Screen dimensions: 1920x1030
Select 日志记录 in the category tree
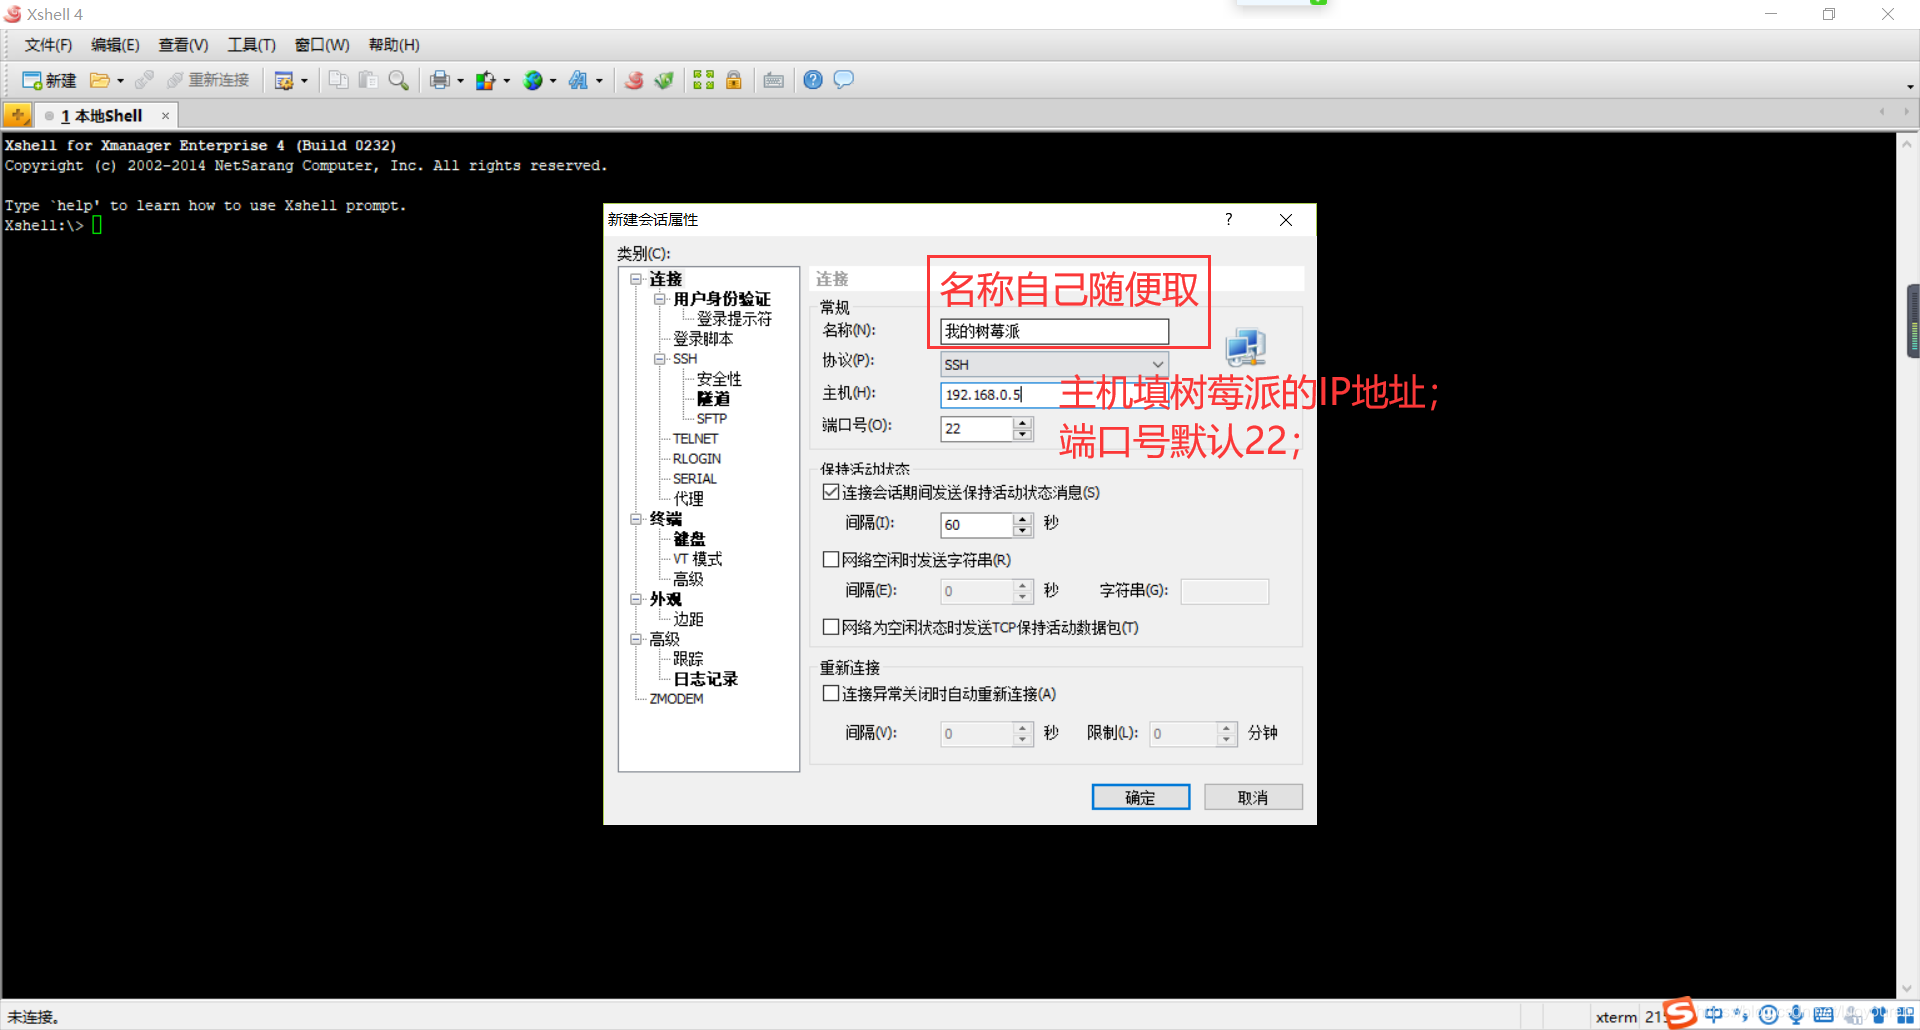coord(705,679)
